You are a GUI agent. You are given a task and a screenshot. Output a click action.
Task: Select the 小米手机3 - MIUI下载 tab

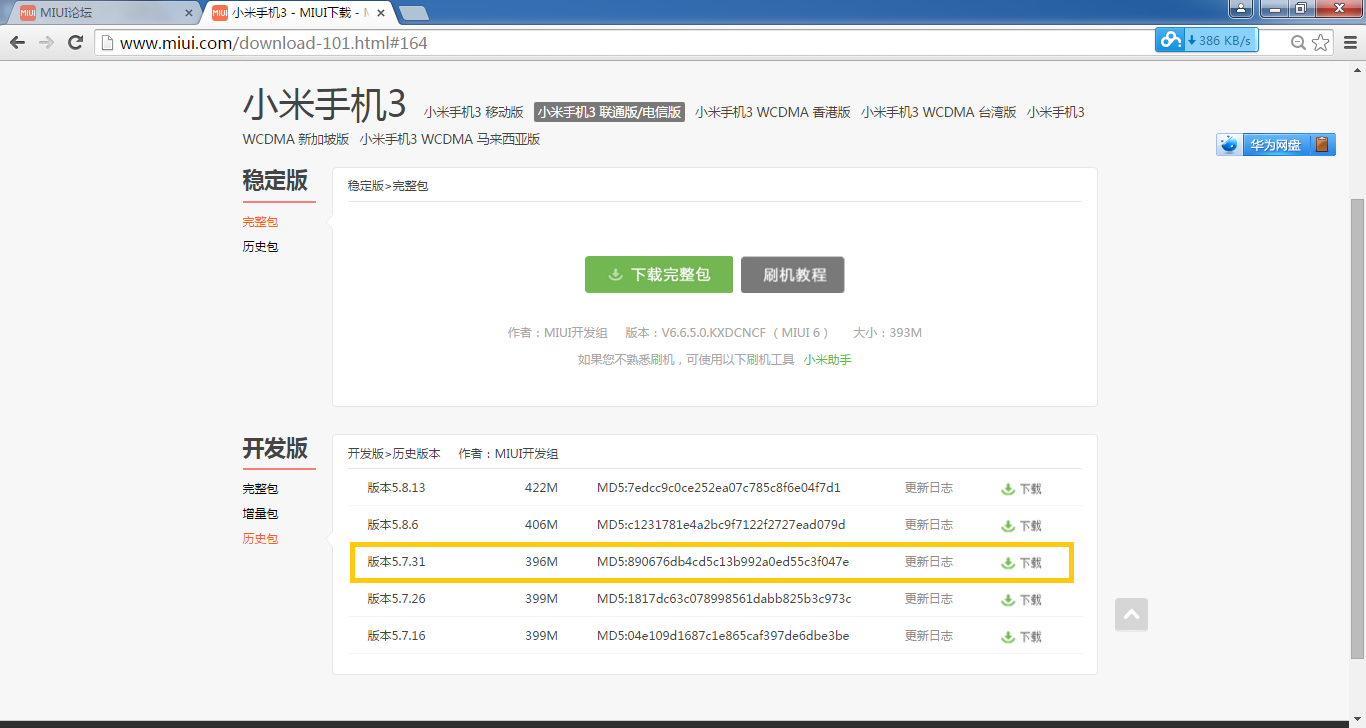(298, 13)
